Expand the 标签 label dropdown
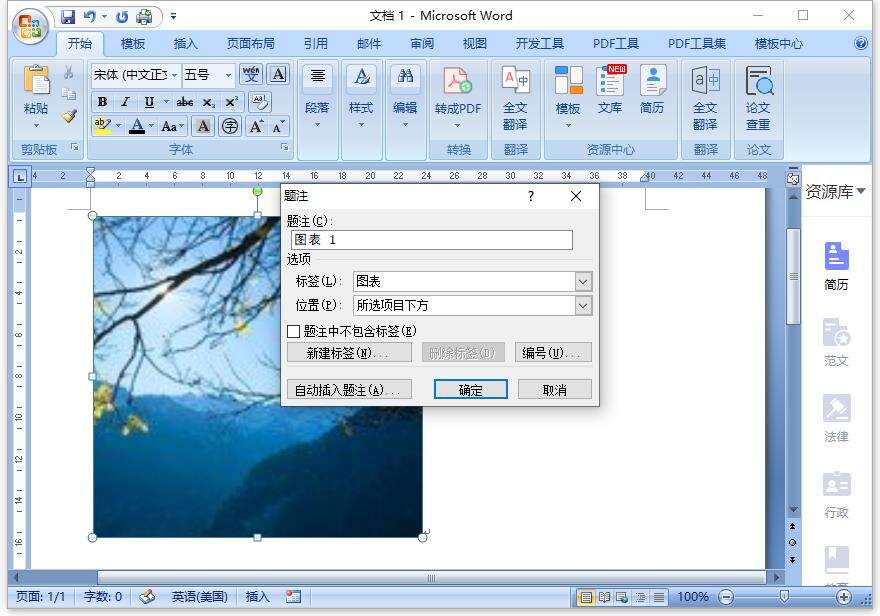 coord(583,282)
